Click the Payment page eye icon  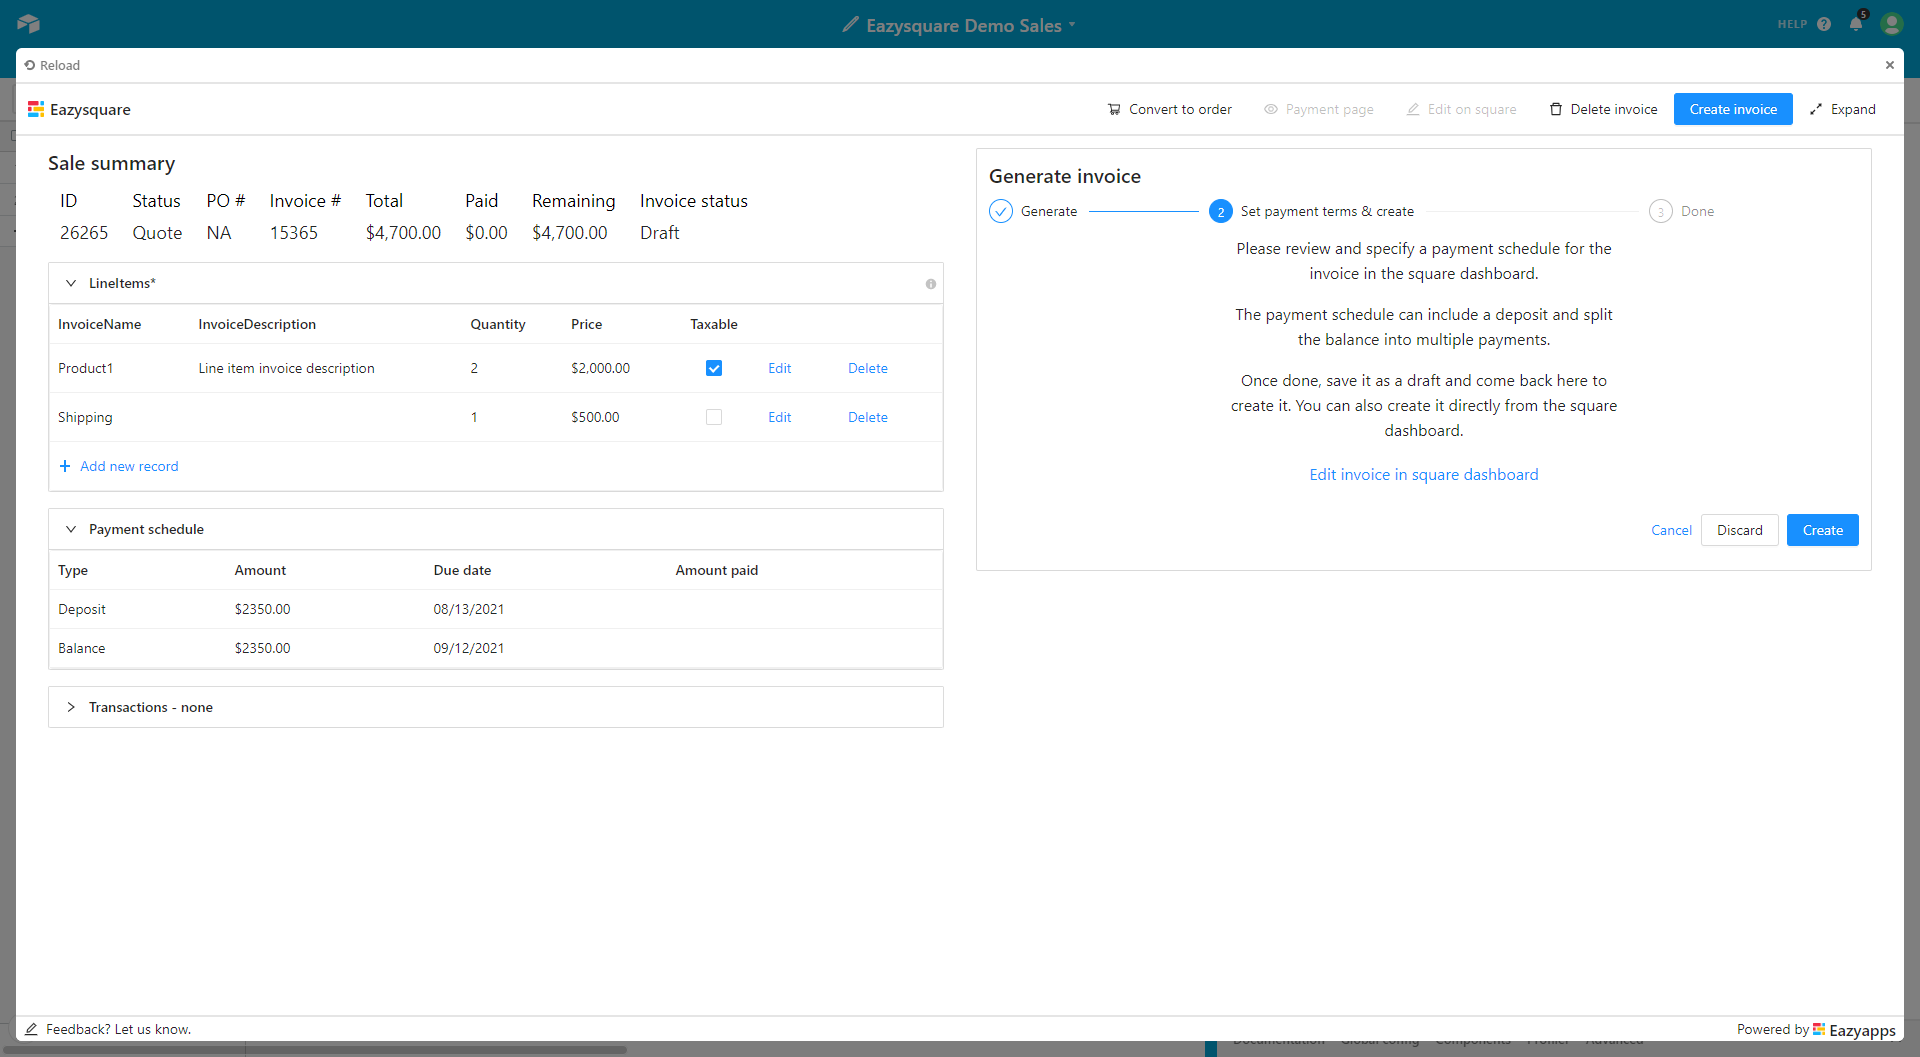[x=1270, y=109]
